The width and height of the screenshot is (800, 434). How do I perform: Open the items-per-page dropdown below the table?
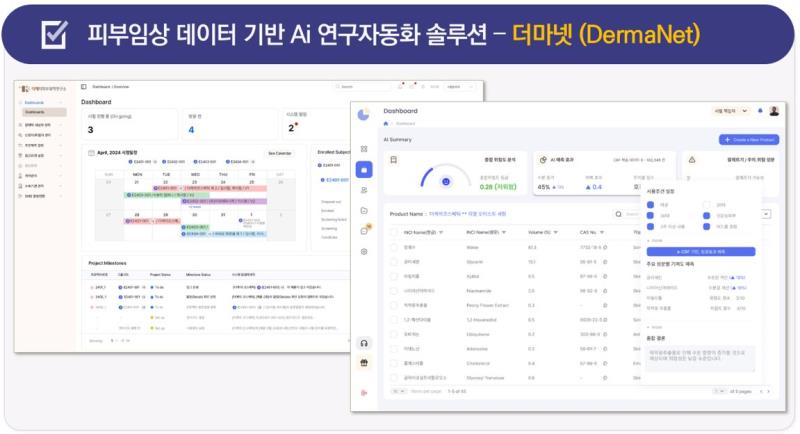point(399,391)
